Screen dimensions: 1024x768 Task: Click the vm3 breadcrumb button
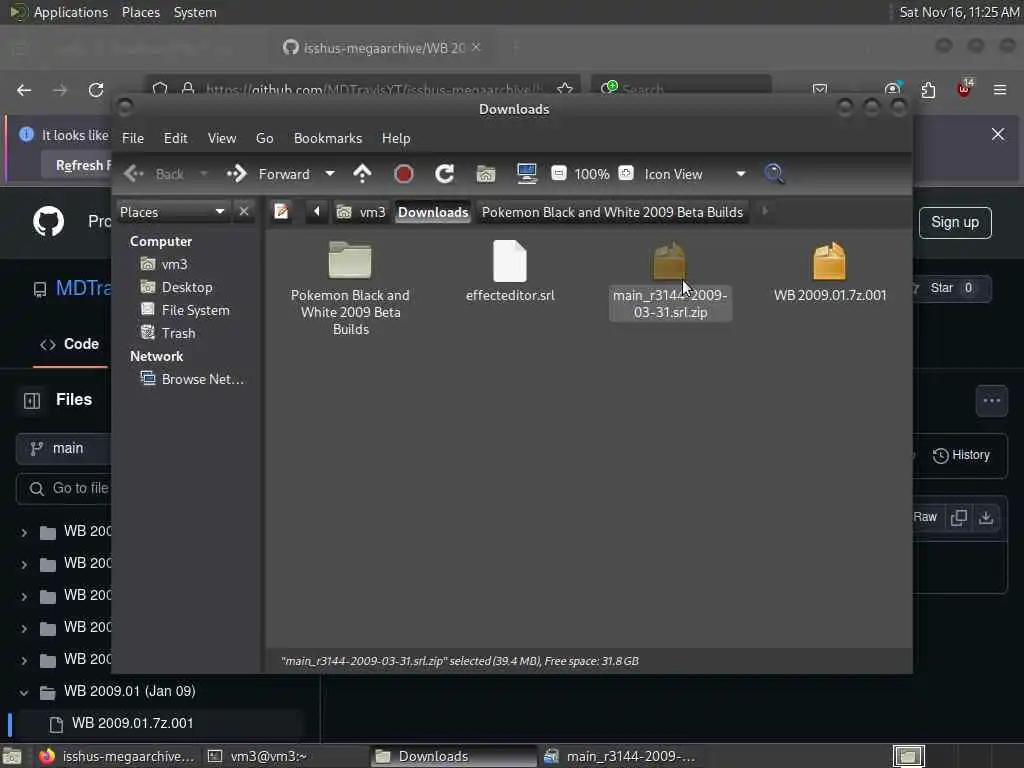(361, 212)
